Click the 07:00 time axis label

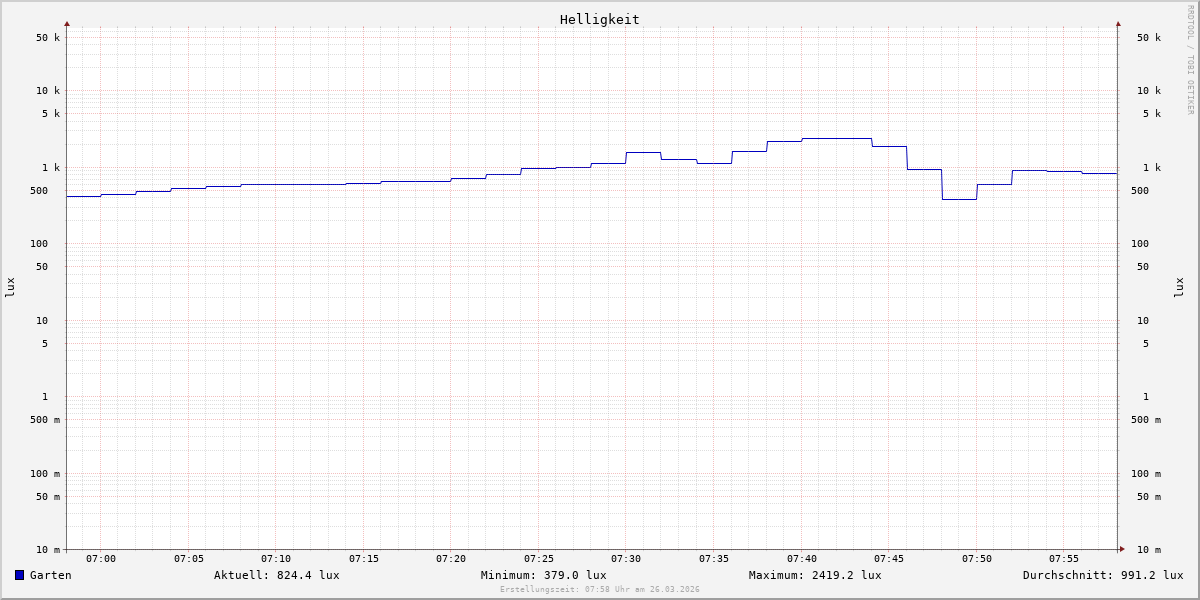pos(101,559)
